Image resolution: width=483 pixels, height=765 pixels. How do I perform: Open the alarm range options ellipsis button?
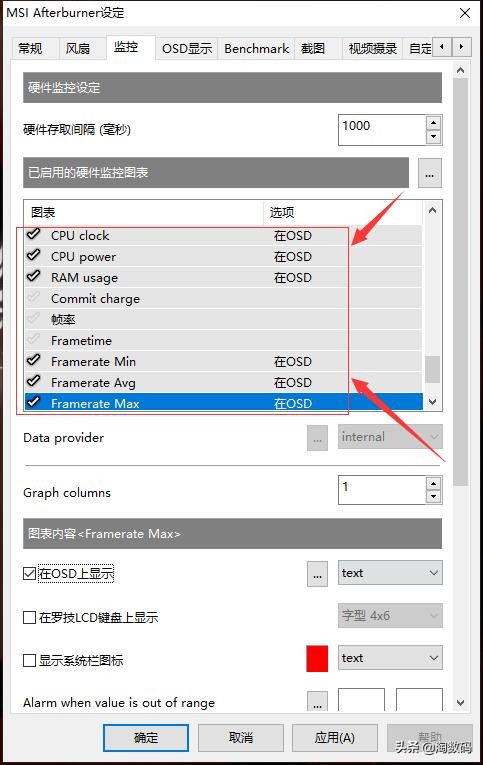click(318, 702)
